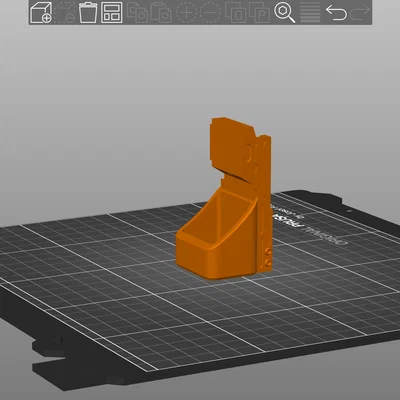
Task: Click the dimmed Delete object icon
Action: coord(65,13)
